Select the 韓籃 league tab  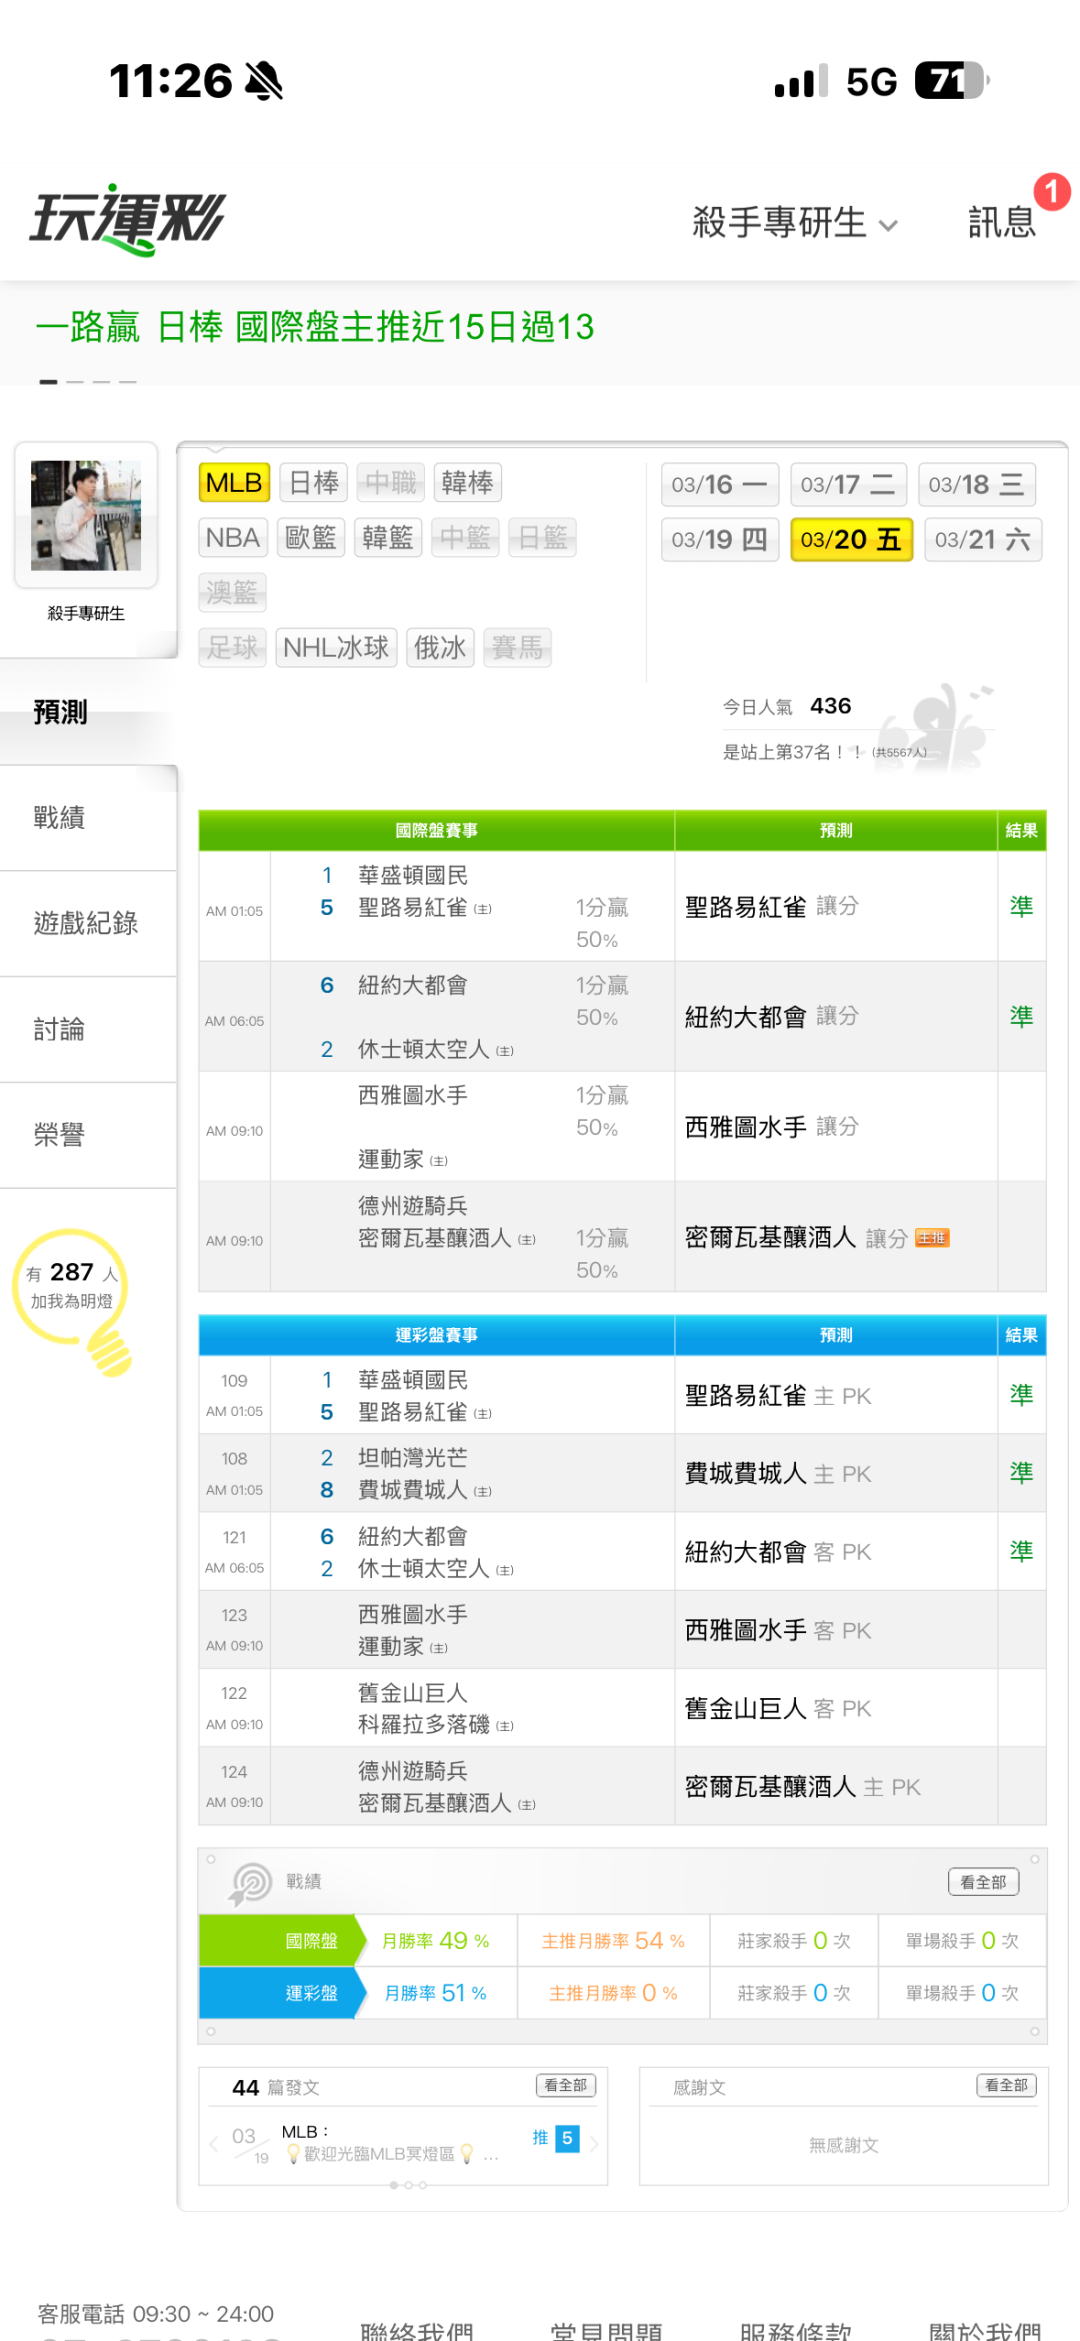[388, 538]
